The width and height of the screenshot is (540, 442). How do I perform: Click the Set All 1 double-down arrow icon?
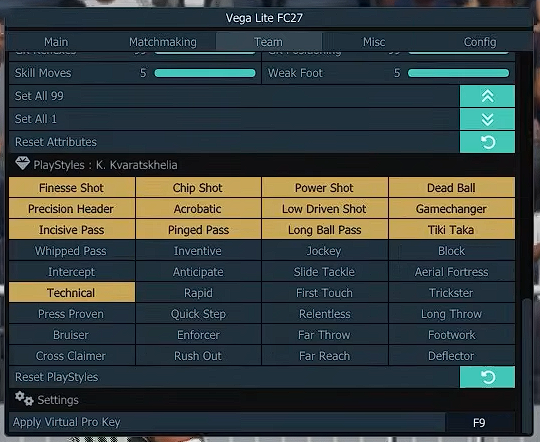[x=487, y=119]
